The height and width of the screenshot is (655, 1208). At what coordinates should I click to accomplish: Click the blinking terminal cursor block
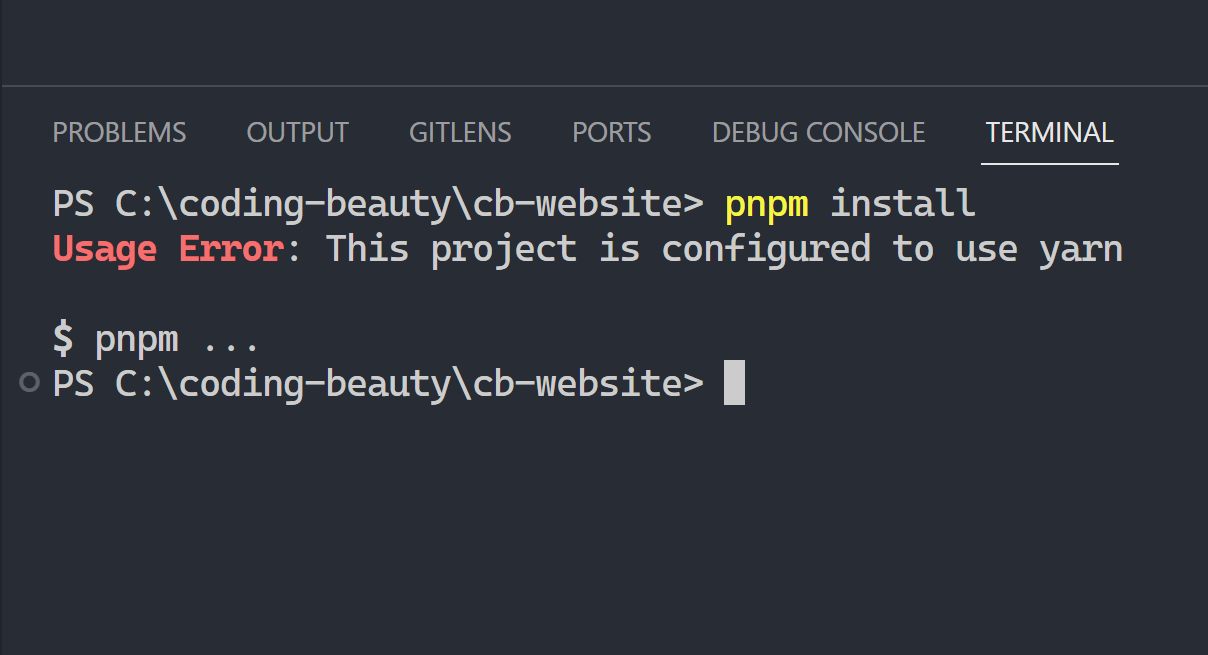point(734,383)
